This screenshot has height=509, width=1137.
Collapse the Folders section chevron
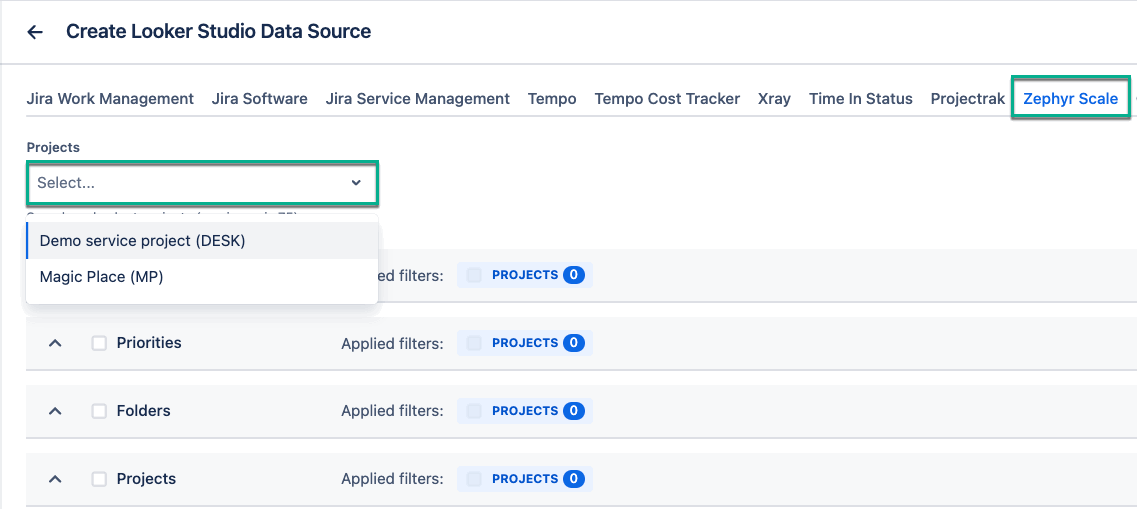(x=55, y=411)
